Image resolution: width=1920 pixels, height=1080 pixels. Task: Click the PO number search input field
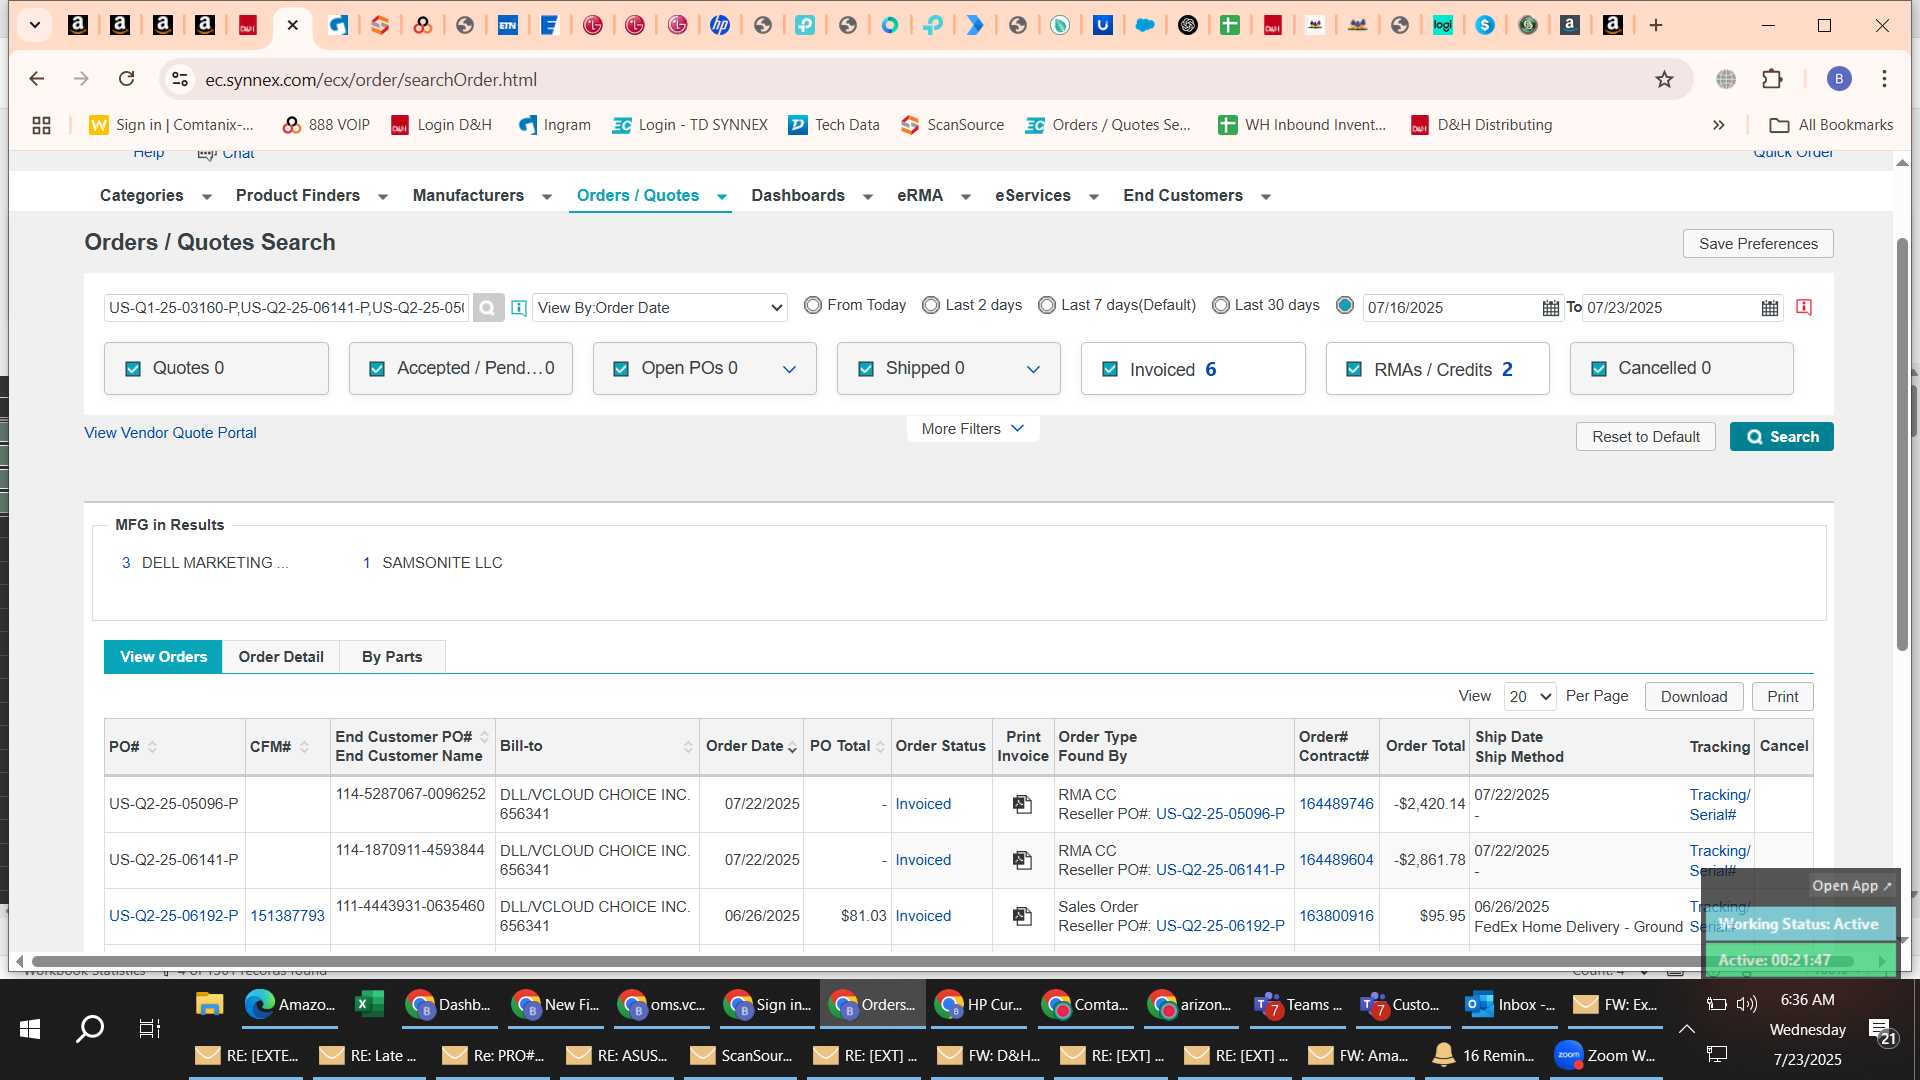point(287,308)
